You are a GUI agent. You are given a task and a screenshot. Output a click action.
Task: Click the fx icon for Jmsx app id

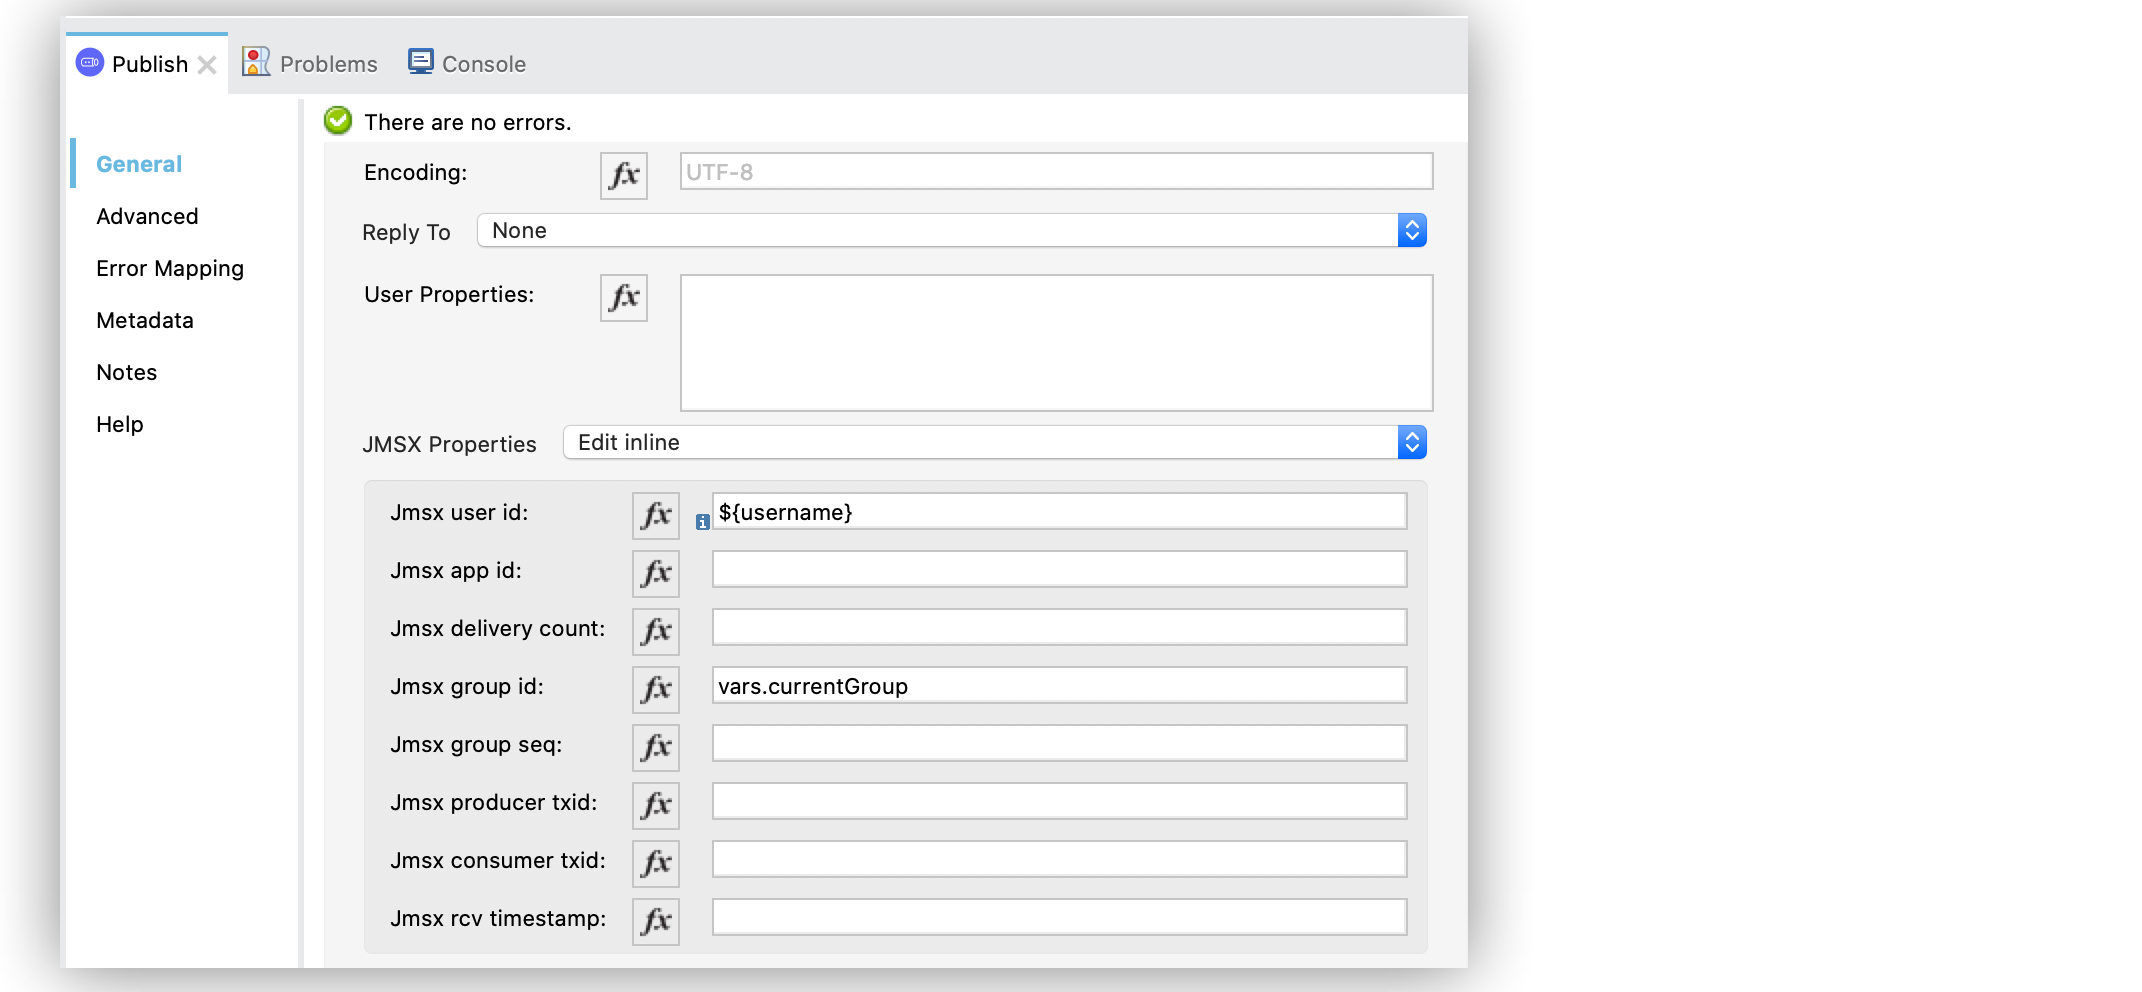pos(655,573)
